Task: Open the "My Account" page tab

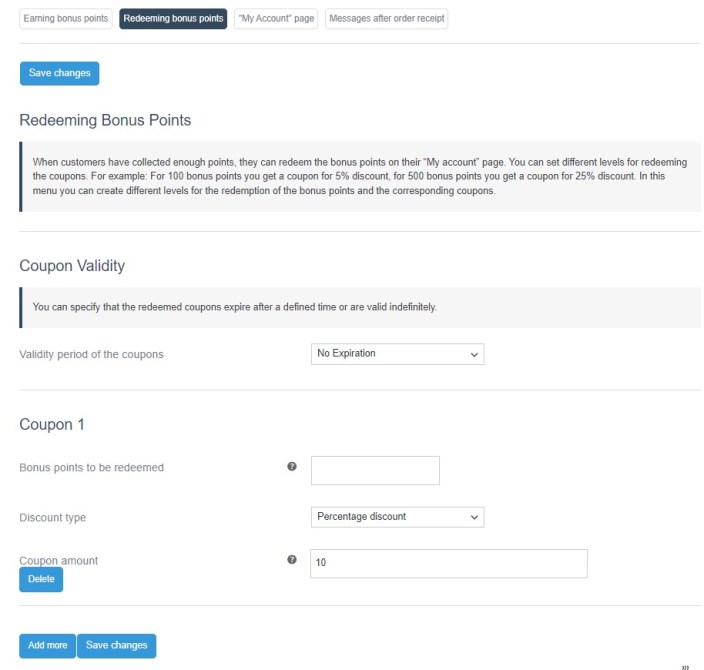Action: click(275, 19)
